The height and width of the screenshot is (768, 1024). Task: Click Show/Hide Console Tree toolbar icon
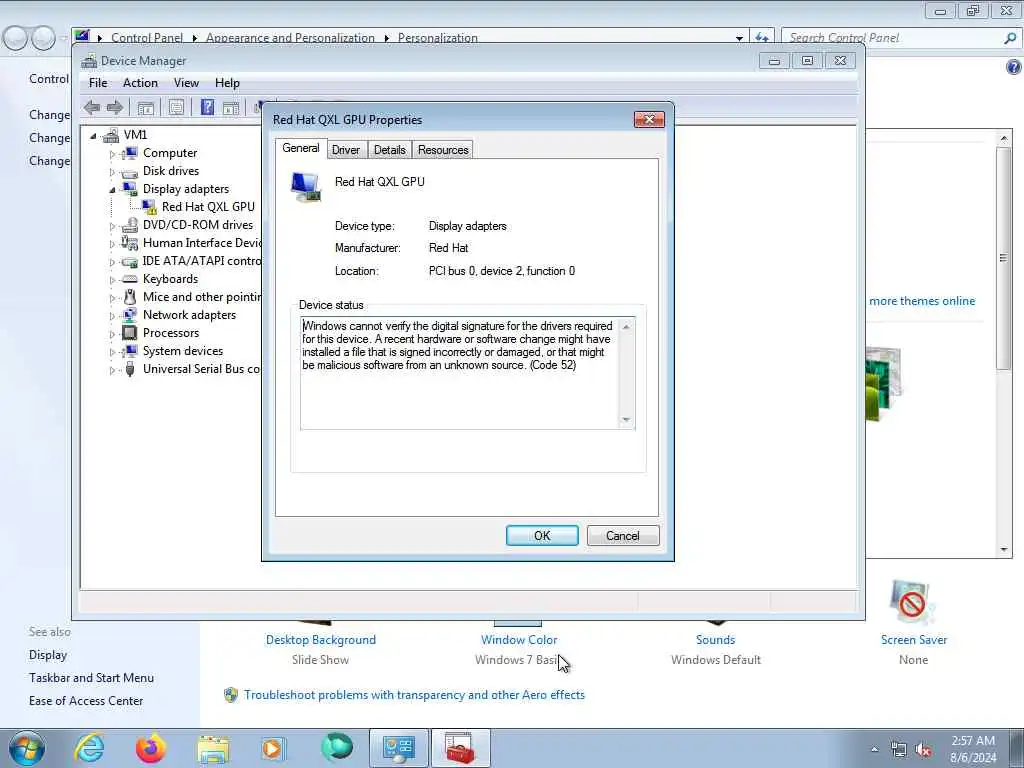pyautogui.click(x=146, y=108)
